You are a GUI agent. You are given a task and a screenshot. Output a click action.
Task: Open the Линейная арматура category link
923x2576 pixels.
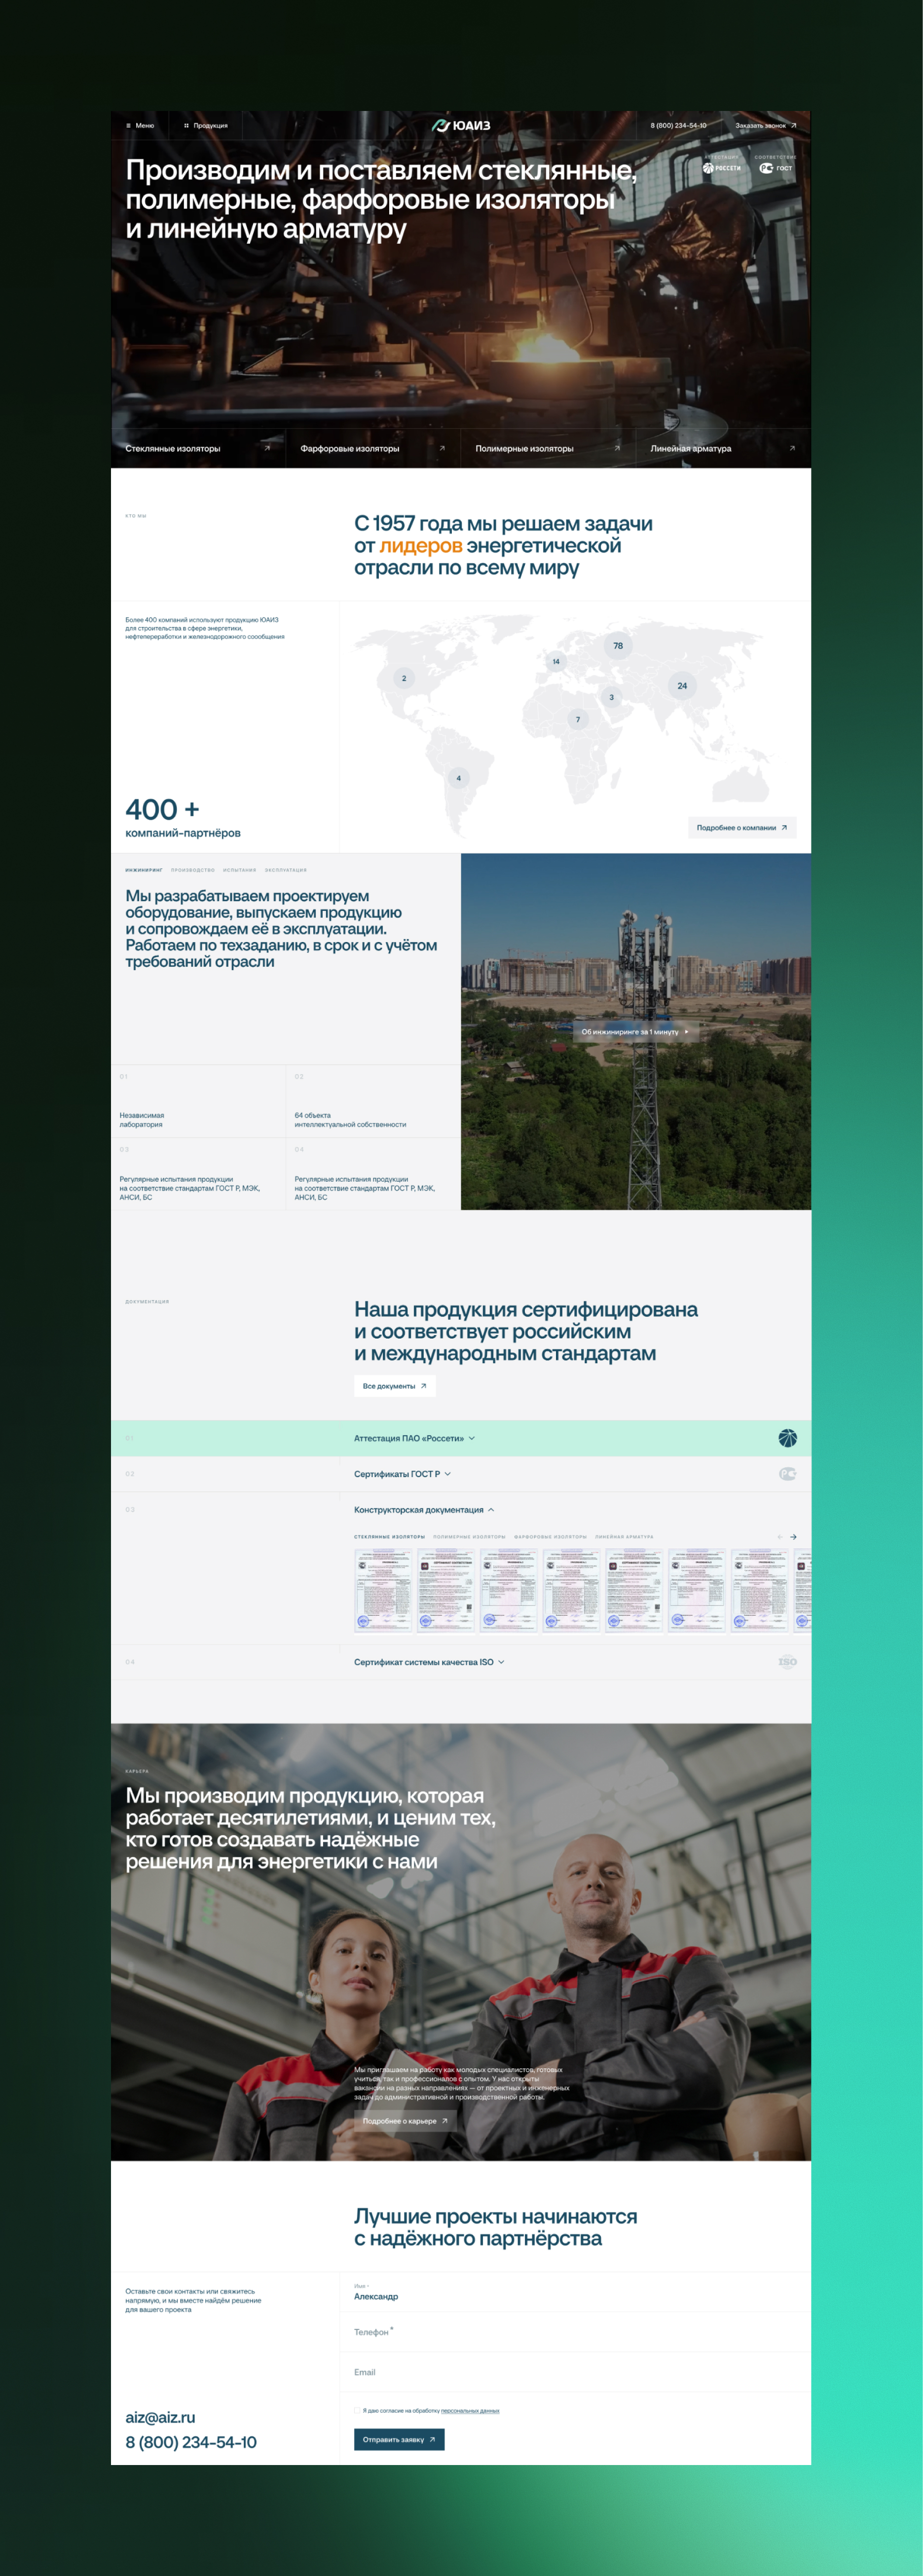[x=691, y=449]
